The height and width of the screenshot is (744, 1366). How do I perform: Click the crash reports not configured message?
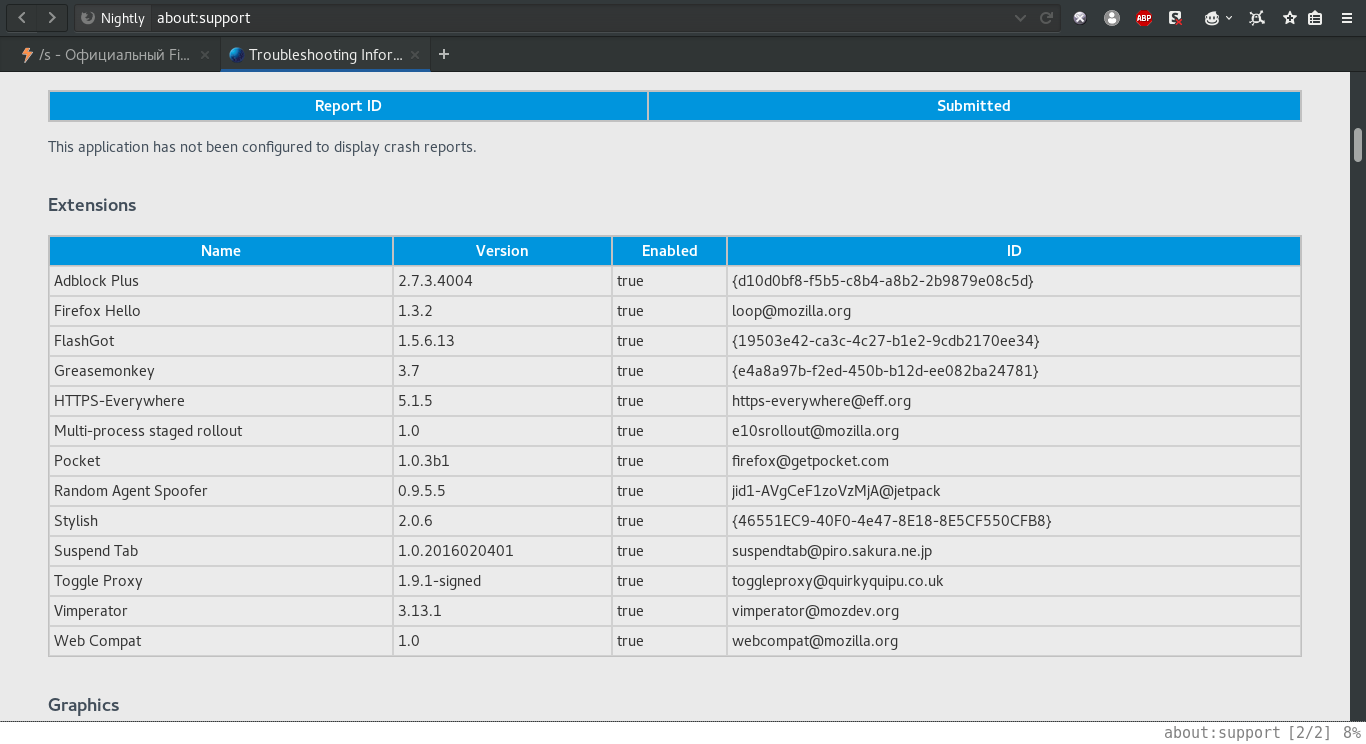[x=262, y=147]
